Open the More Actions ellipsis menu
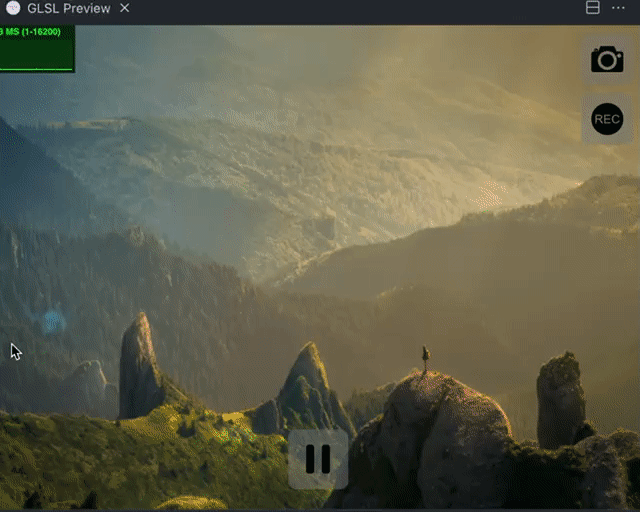 click(x=618, y=8)
